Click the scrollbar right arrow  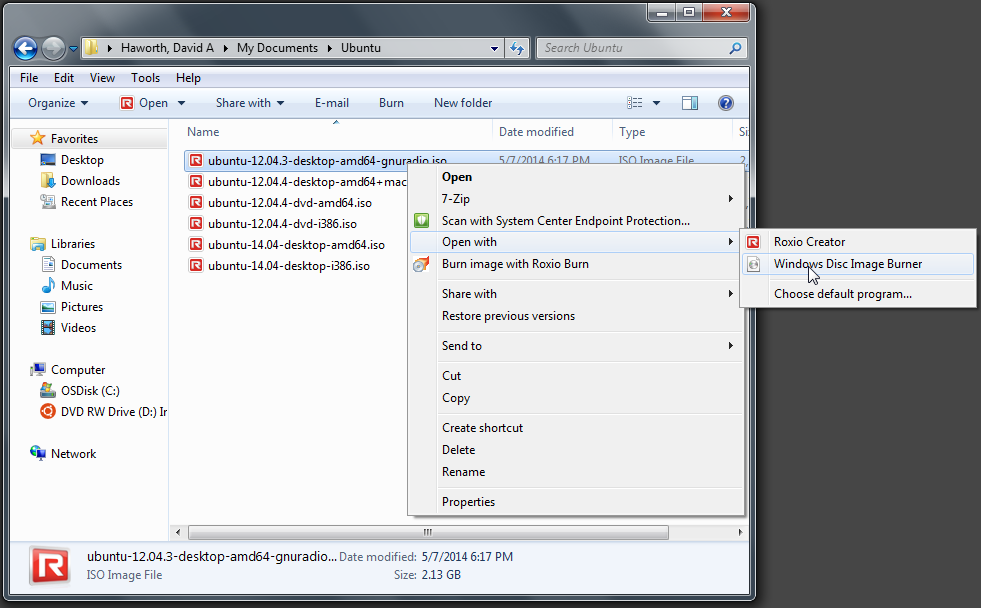[740, 532]
